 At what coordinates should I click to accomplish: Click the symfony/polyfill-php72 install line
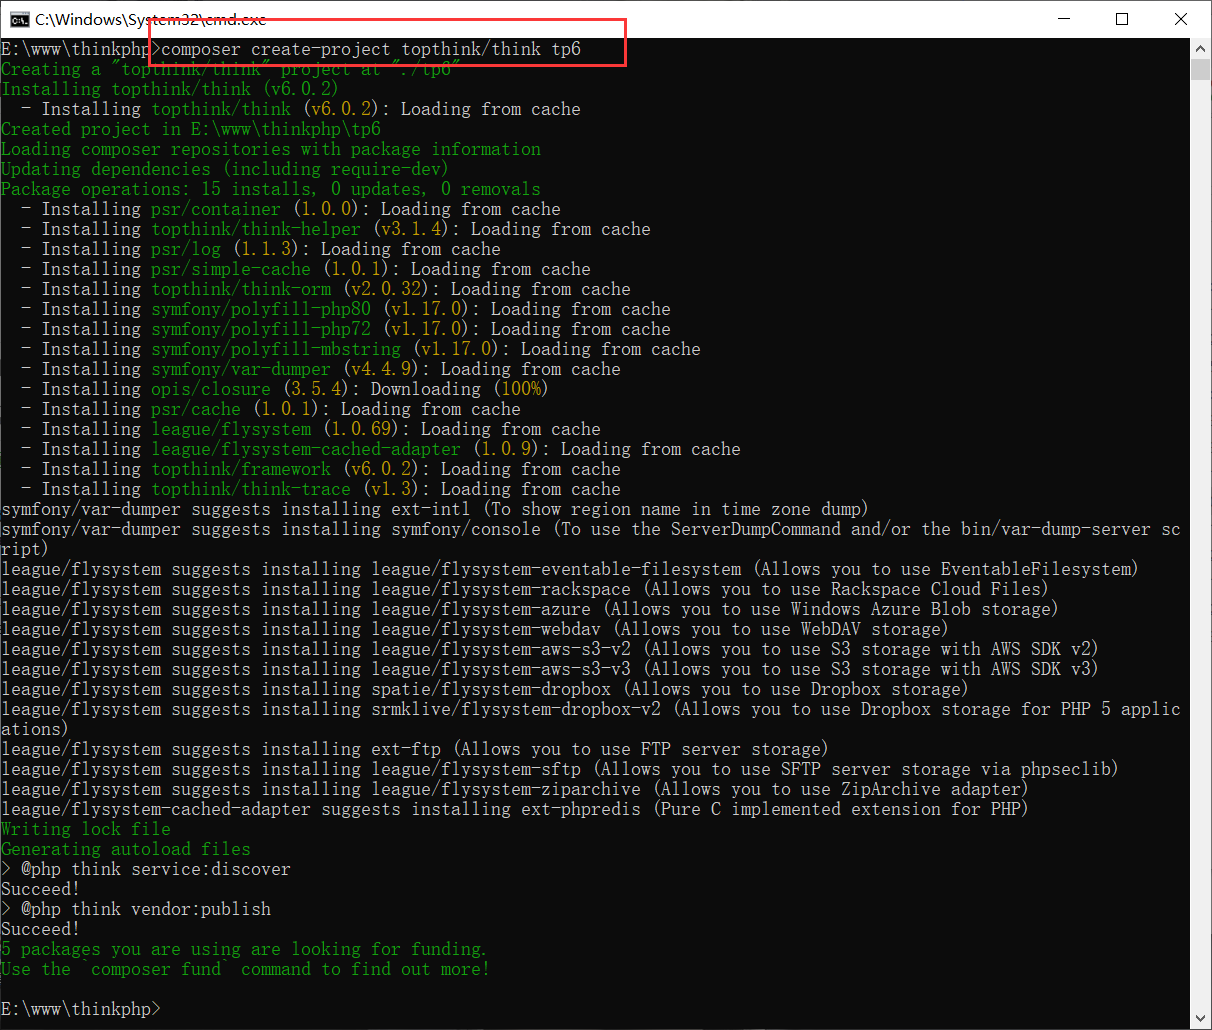(x=346, y=329)
